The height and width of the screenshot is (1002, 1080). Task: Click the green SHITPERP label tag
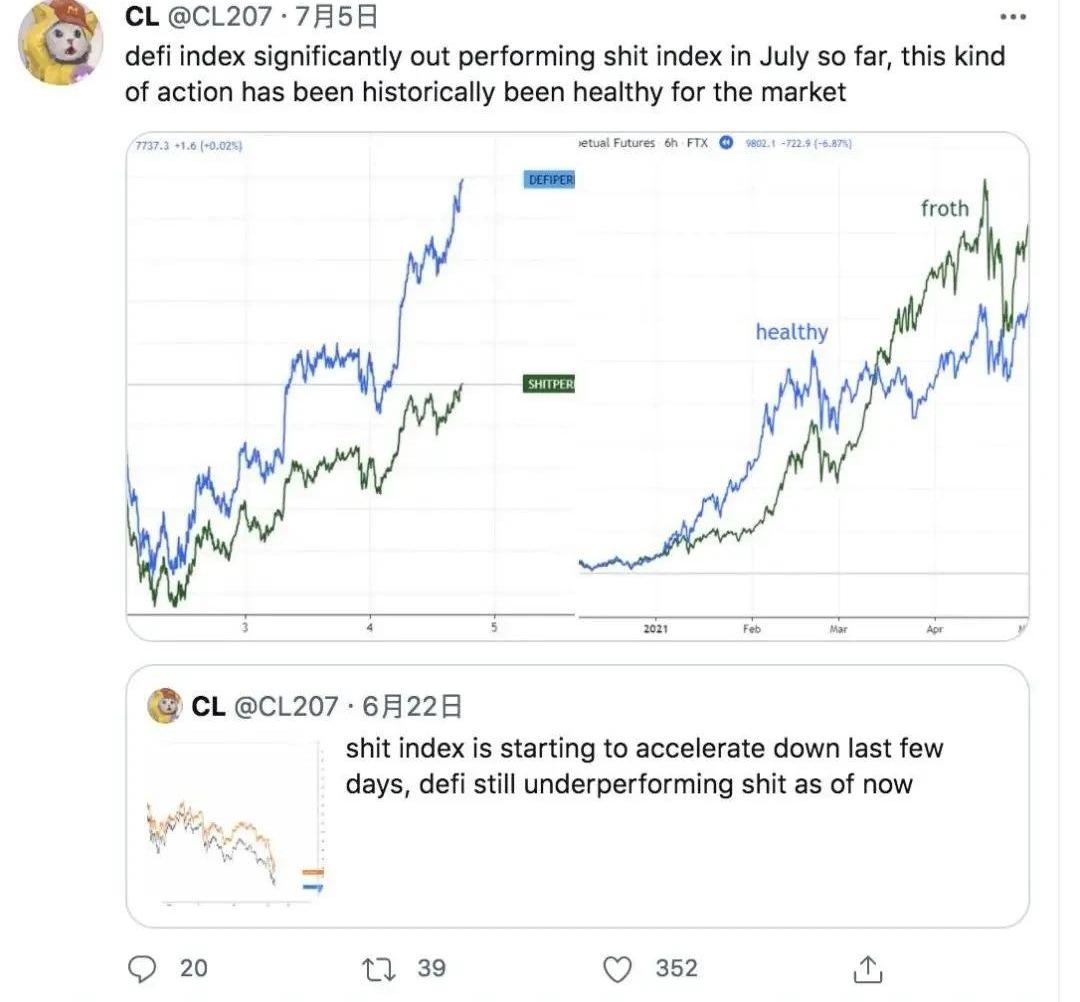point(549,385)
